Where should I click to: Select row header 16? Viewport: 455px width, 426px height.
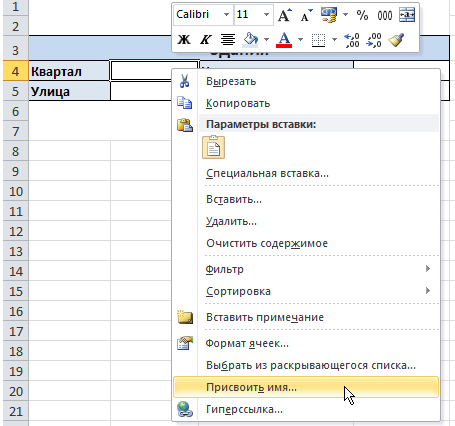click(x=16, y=311)
